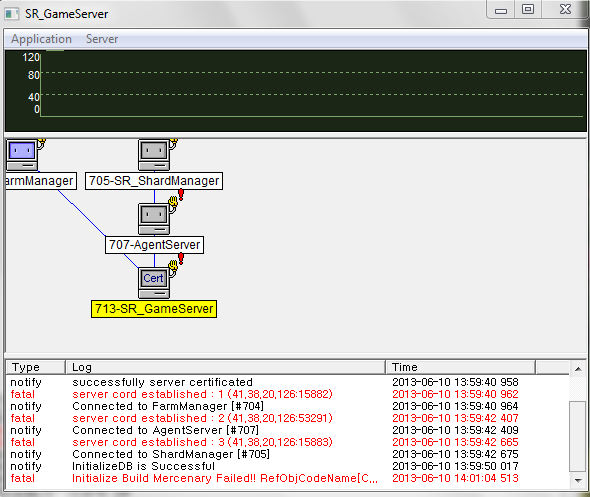Viewport: 590px width, 497px height.
Task: Select the Cert GameServer computer icon
Action: click(154, 283)
